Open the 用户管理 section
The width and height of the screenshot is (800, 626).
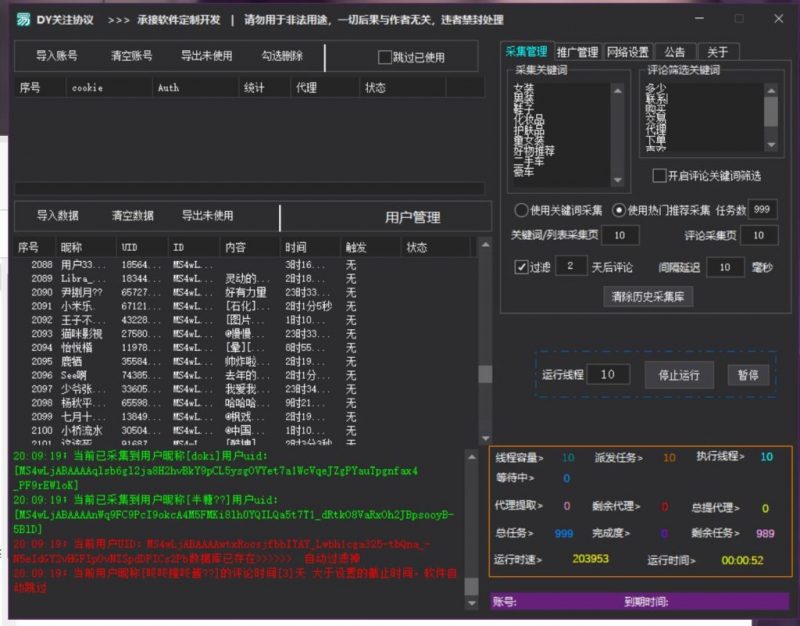[x=411, y=216]
